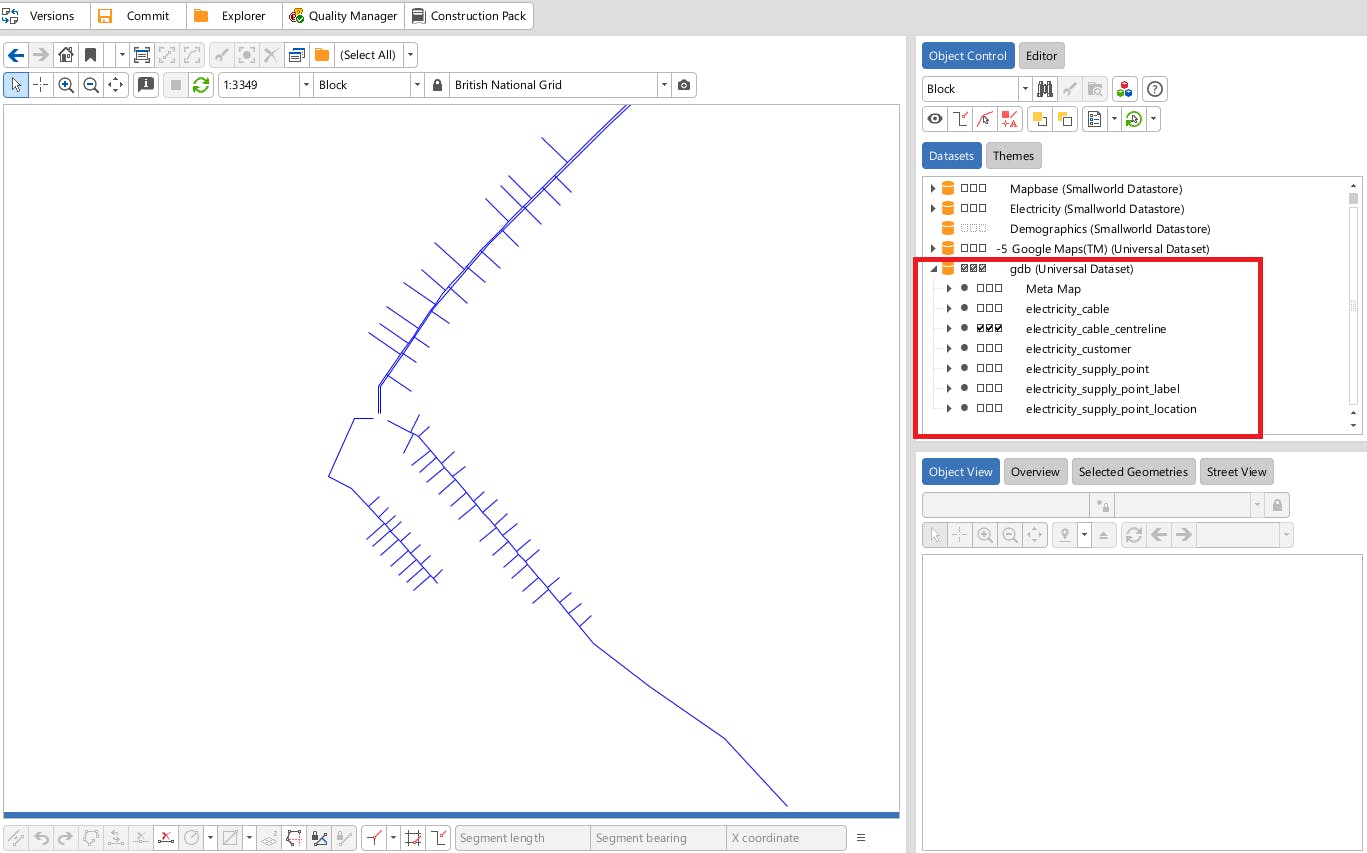Expand the Mapbase (Smallworld Datastore) node
This screenshot has width=1367, height=853.
pos(933,189)
